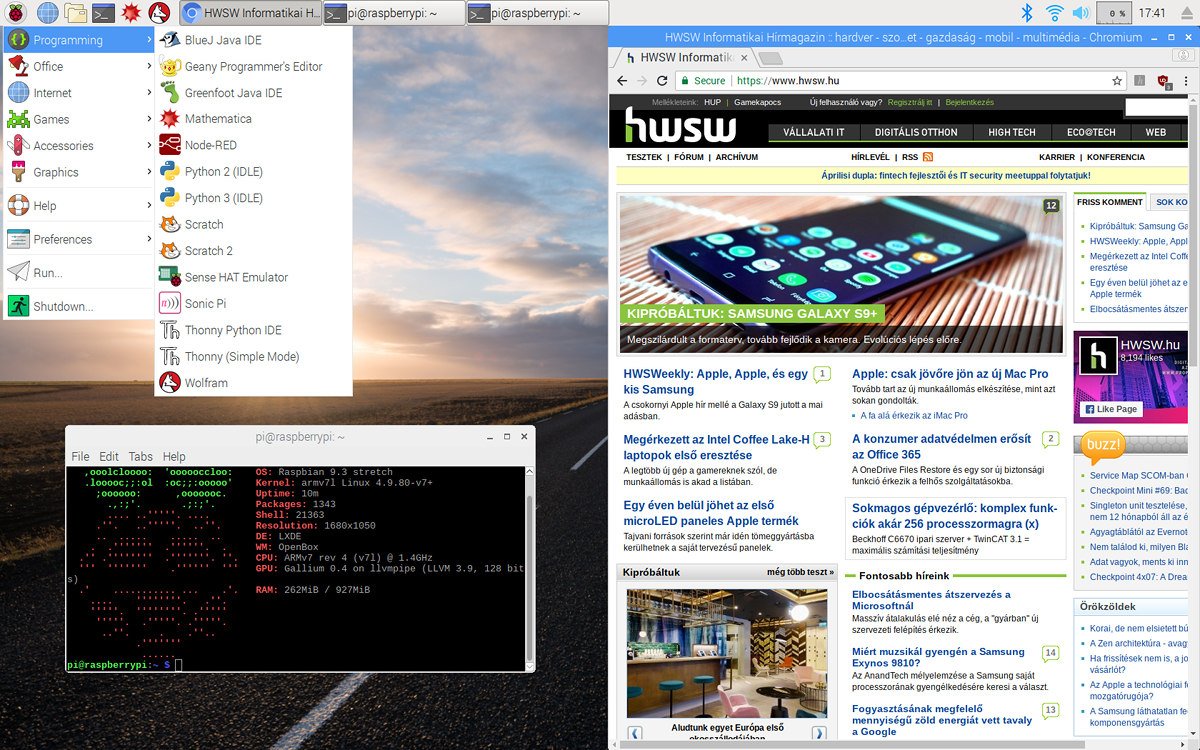Open the Raspberry Pi main menu icon
The width and height of the screenshot is (1200, 750).
[17, 13]
